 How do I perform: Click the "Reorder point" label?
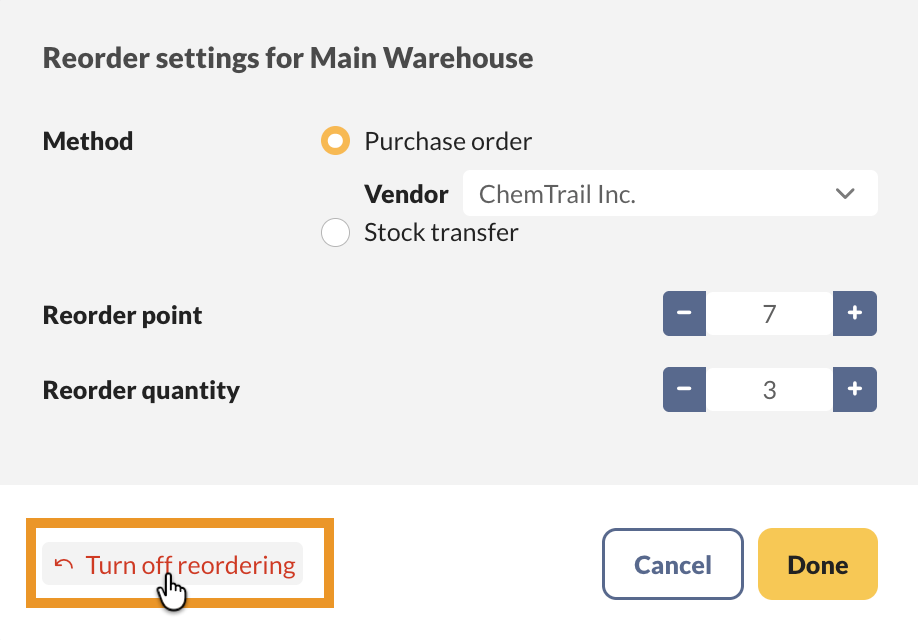[x=122, y=315]
